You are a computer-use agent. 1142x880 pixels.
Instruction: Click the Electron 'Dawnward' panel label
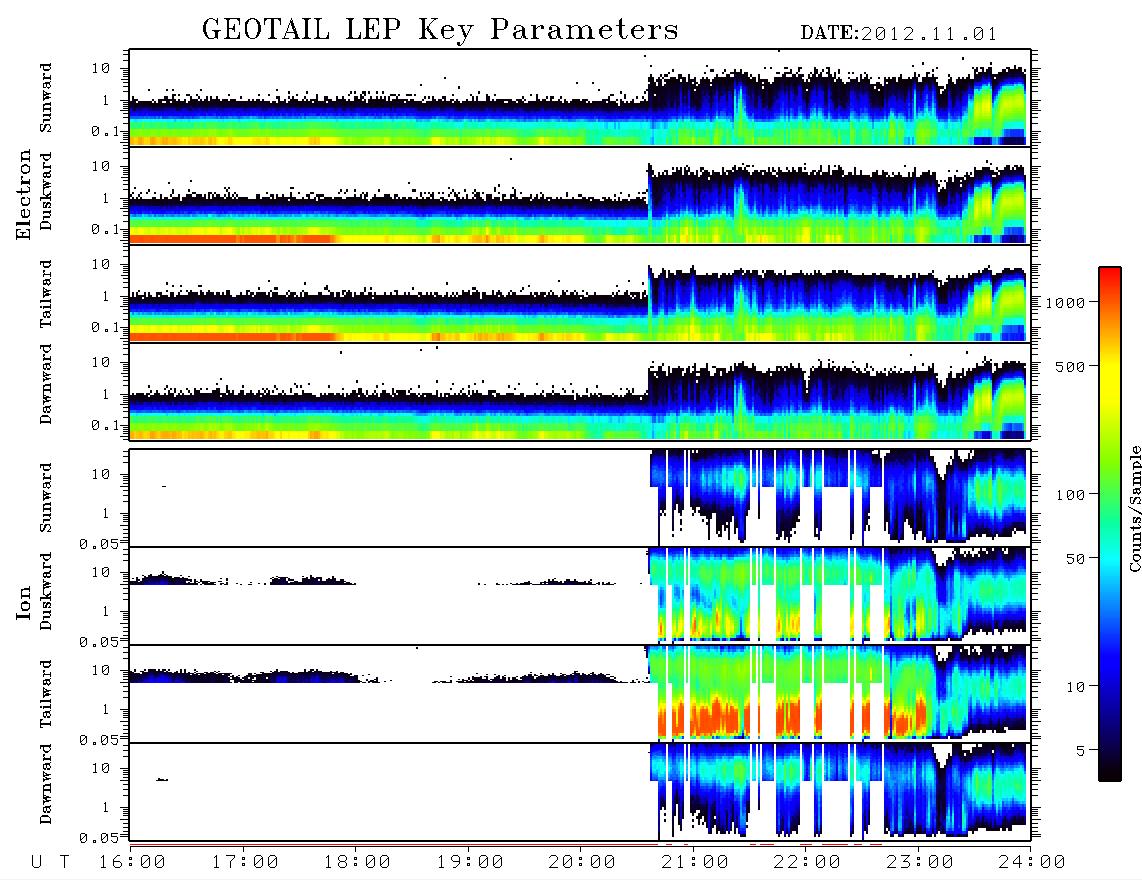46,384
